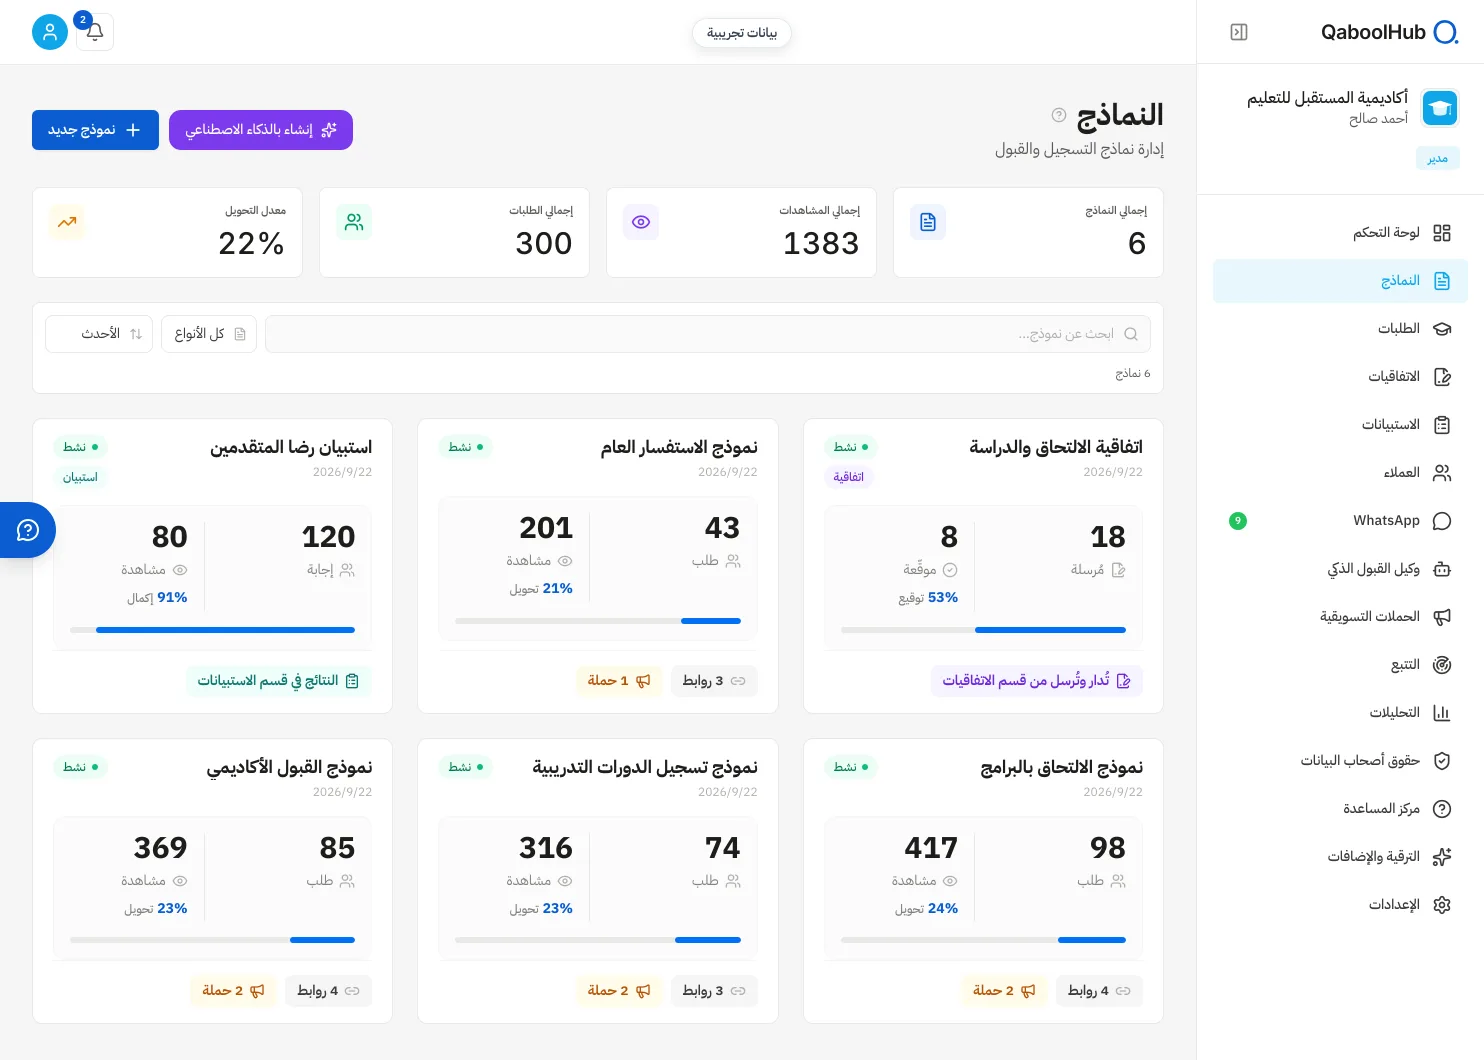Click progress bar in استبيان رضا المتقدمين card
Image resolution: width=1484 pixels, height=1060 pixels.
pos(212,630)
